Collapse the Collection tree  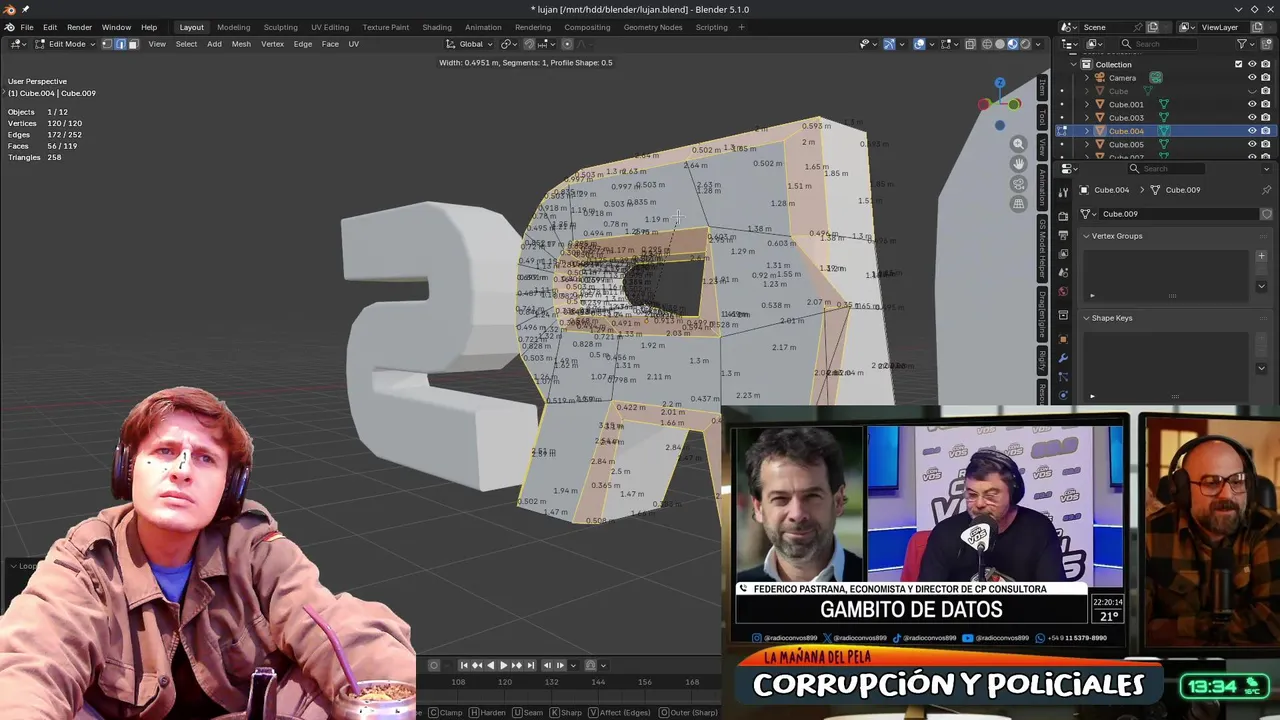click(1074, 64)
